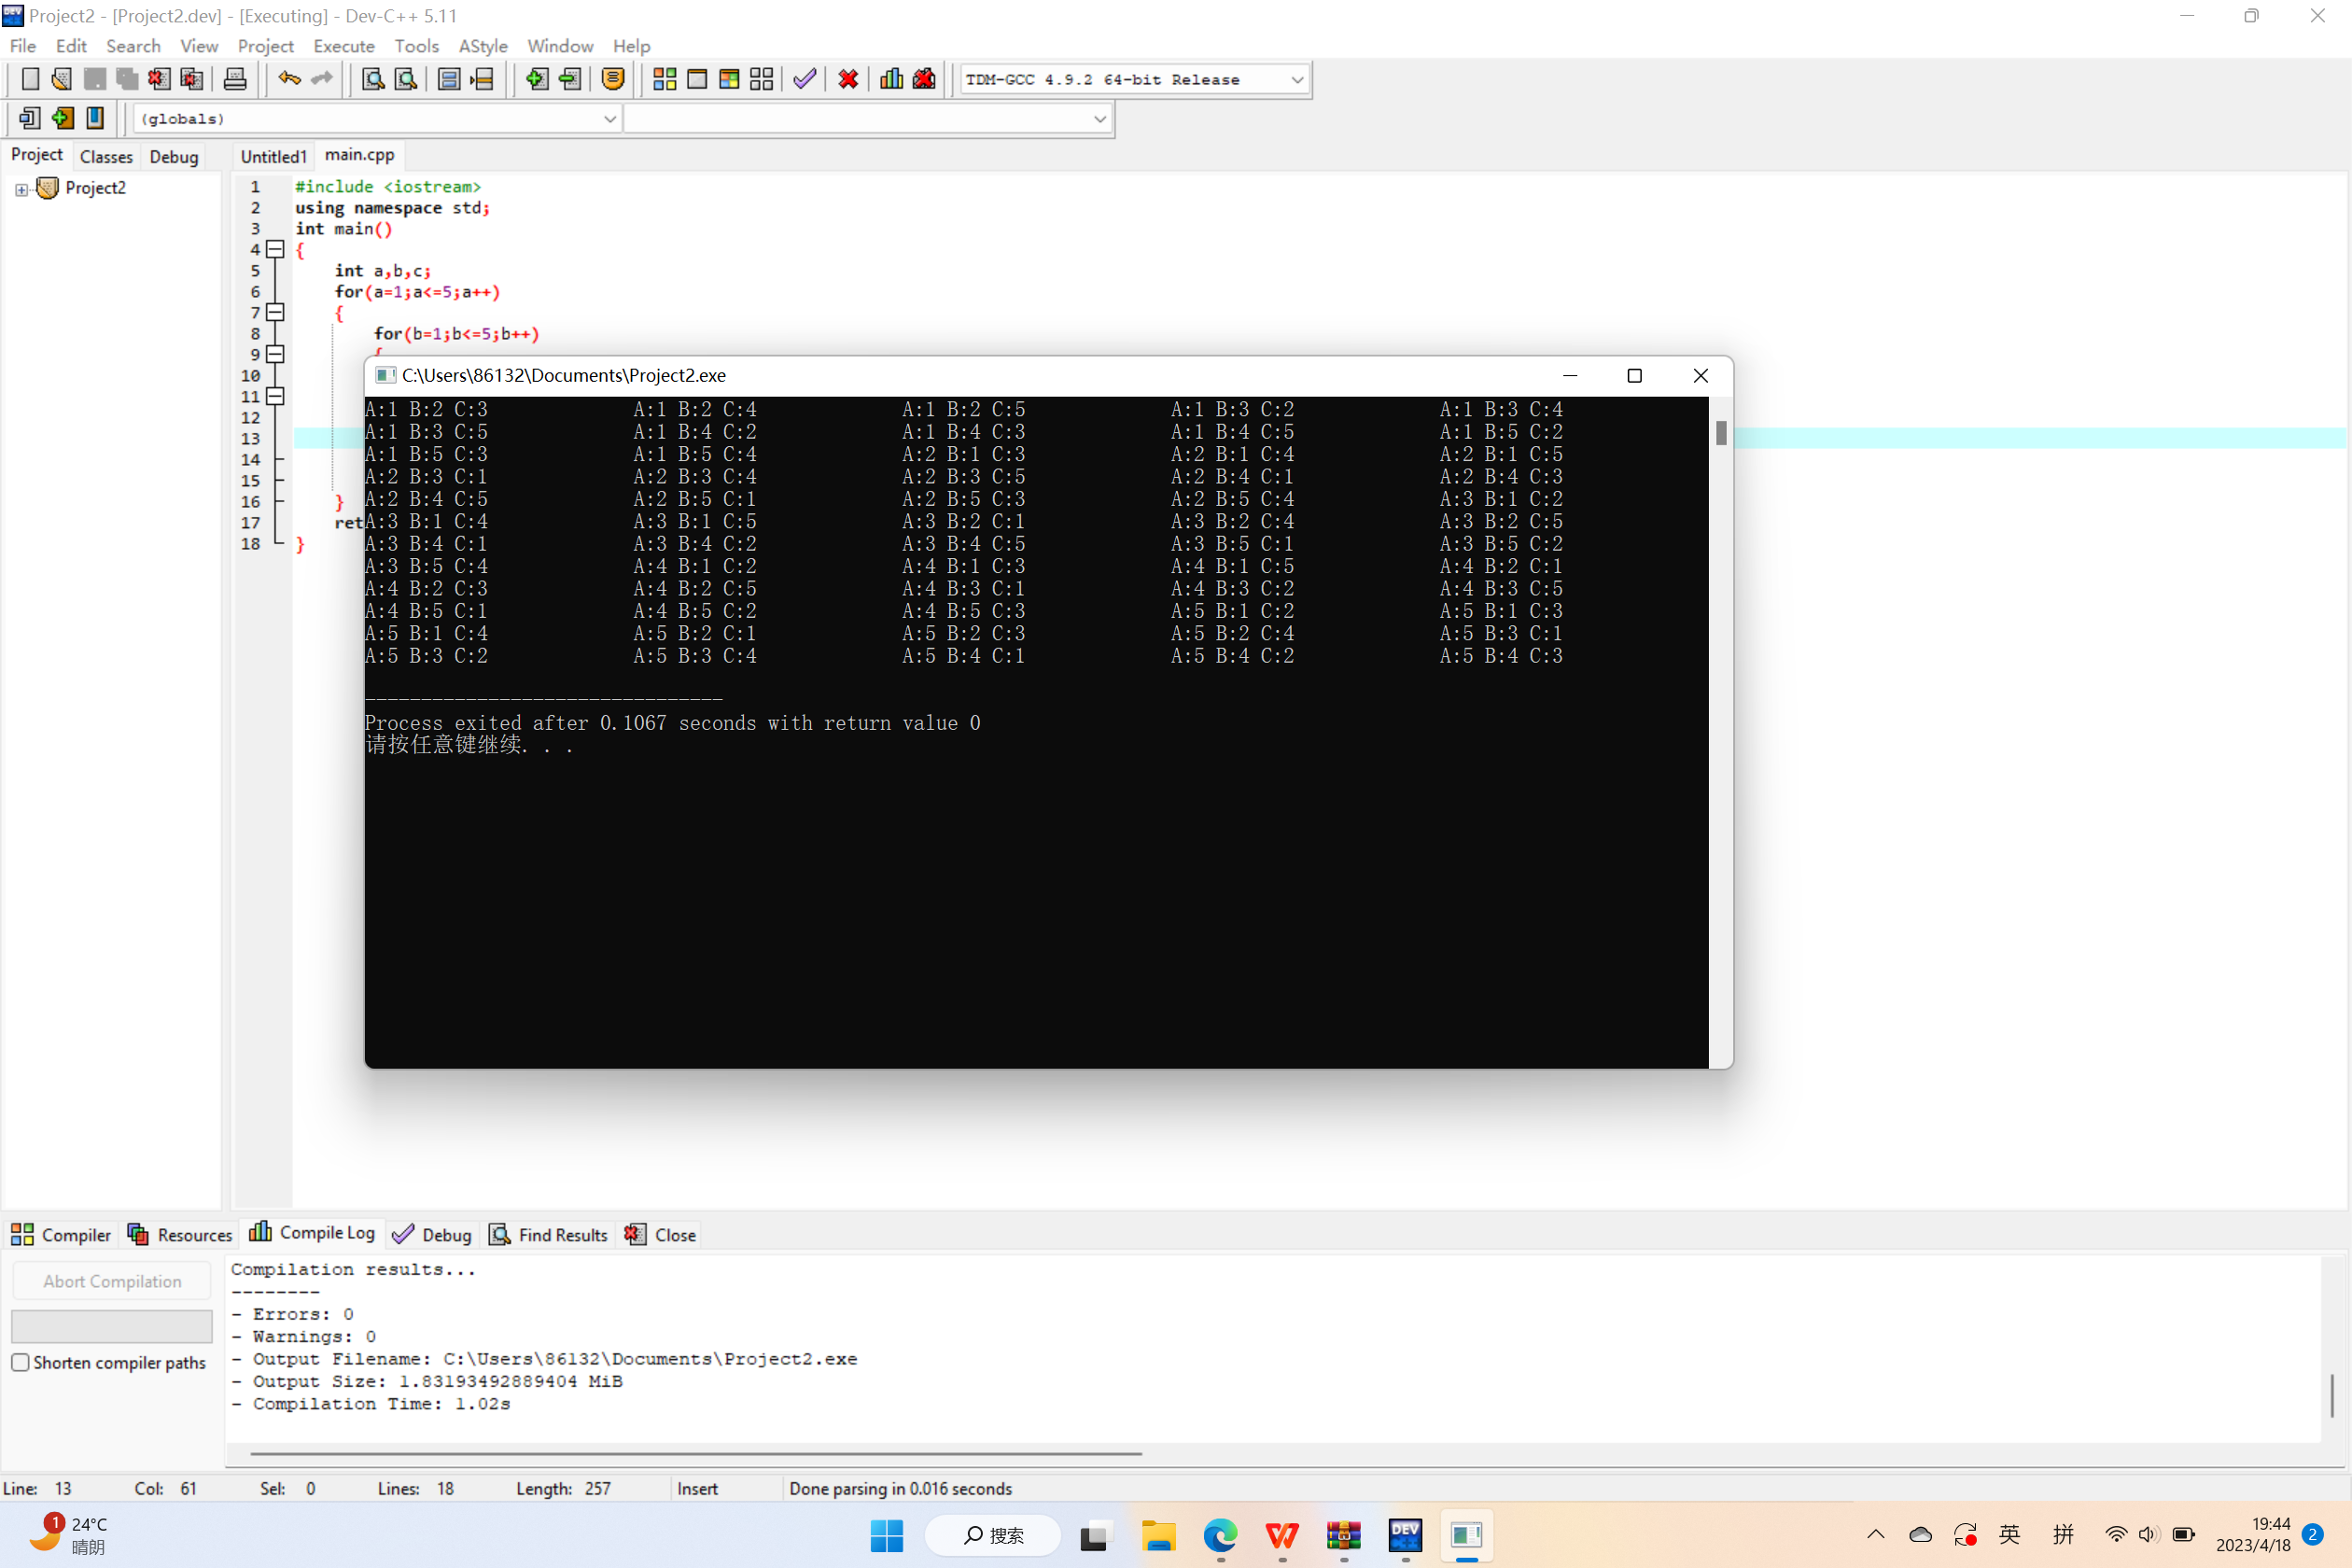Click the Undo arrow icon
The image size is (2352, 1568).
pos(289,79)
